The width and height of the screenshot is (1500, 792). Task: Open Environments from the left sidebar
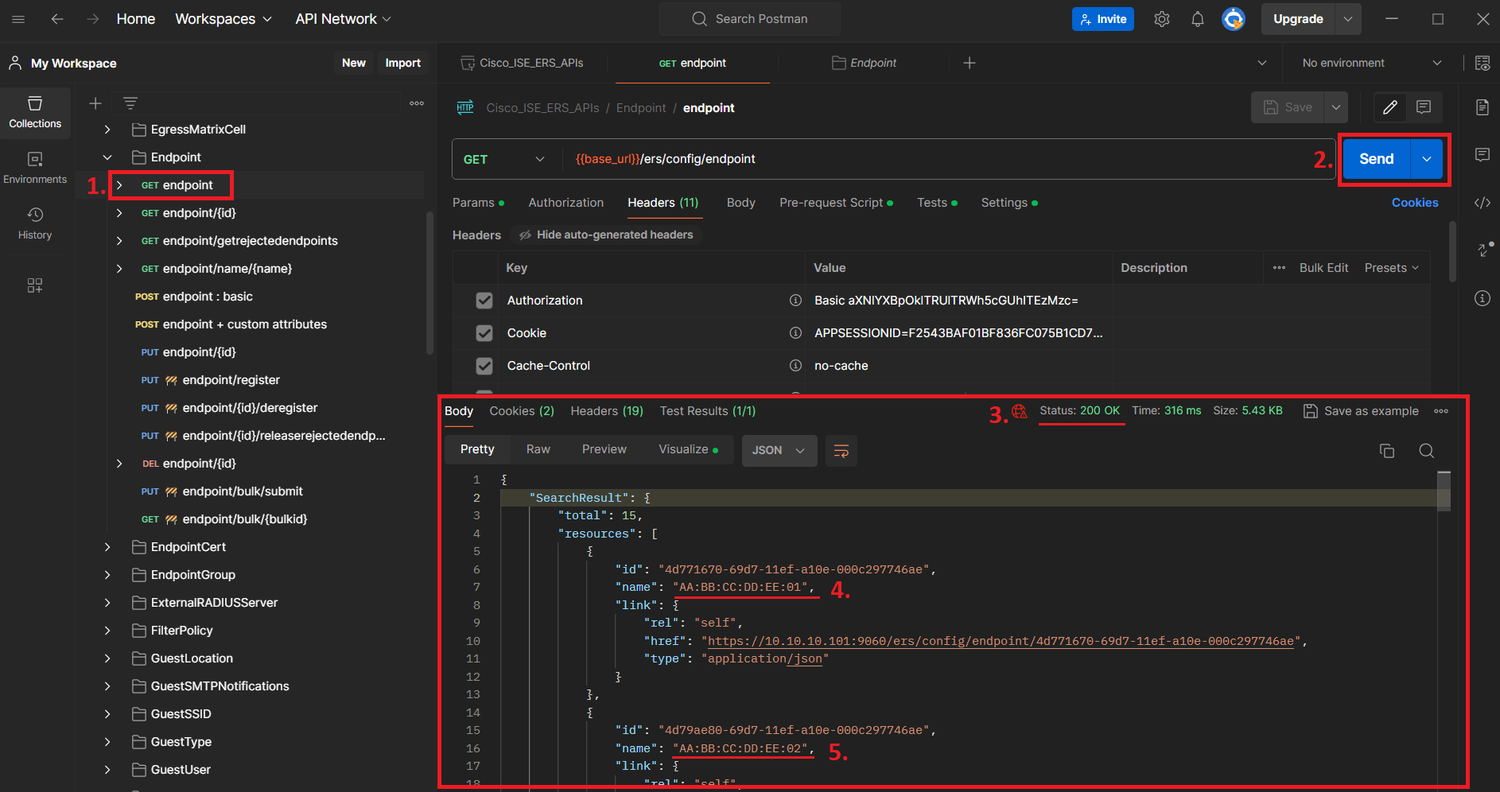pos(35,168)
